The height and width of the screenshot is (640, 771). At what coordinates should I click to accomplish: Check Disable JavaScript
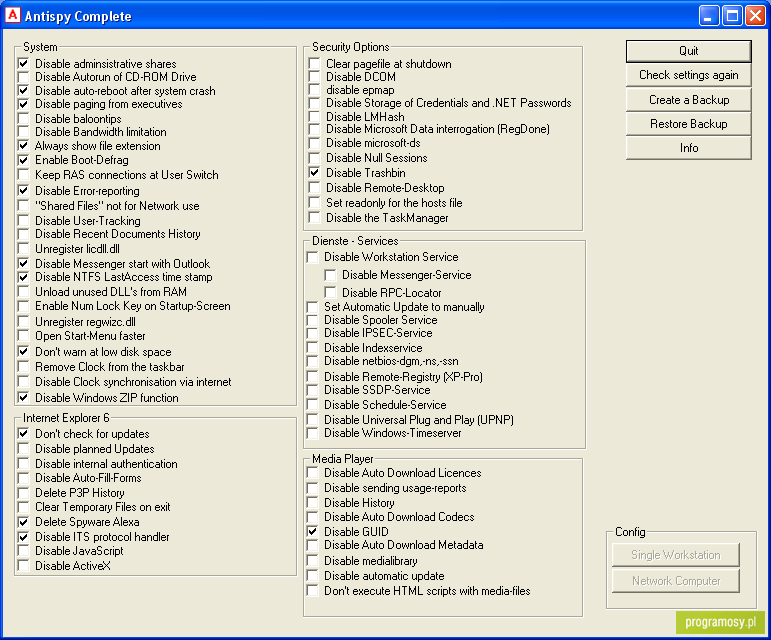coord(23,551)
